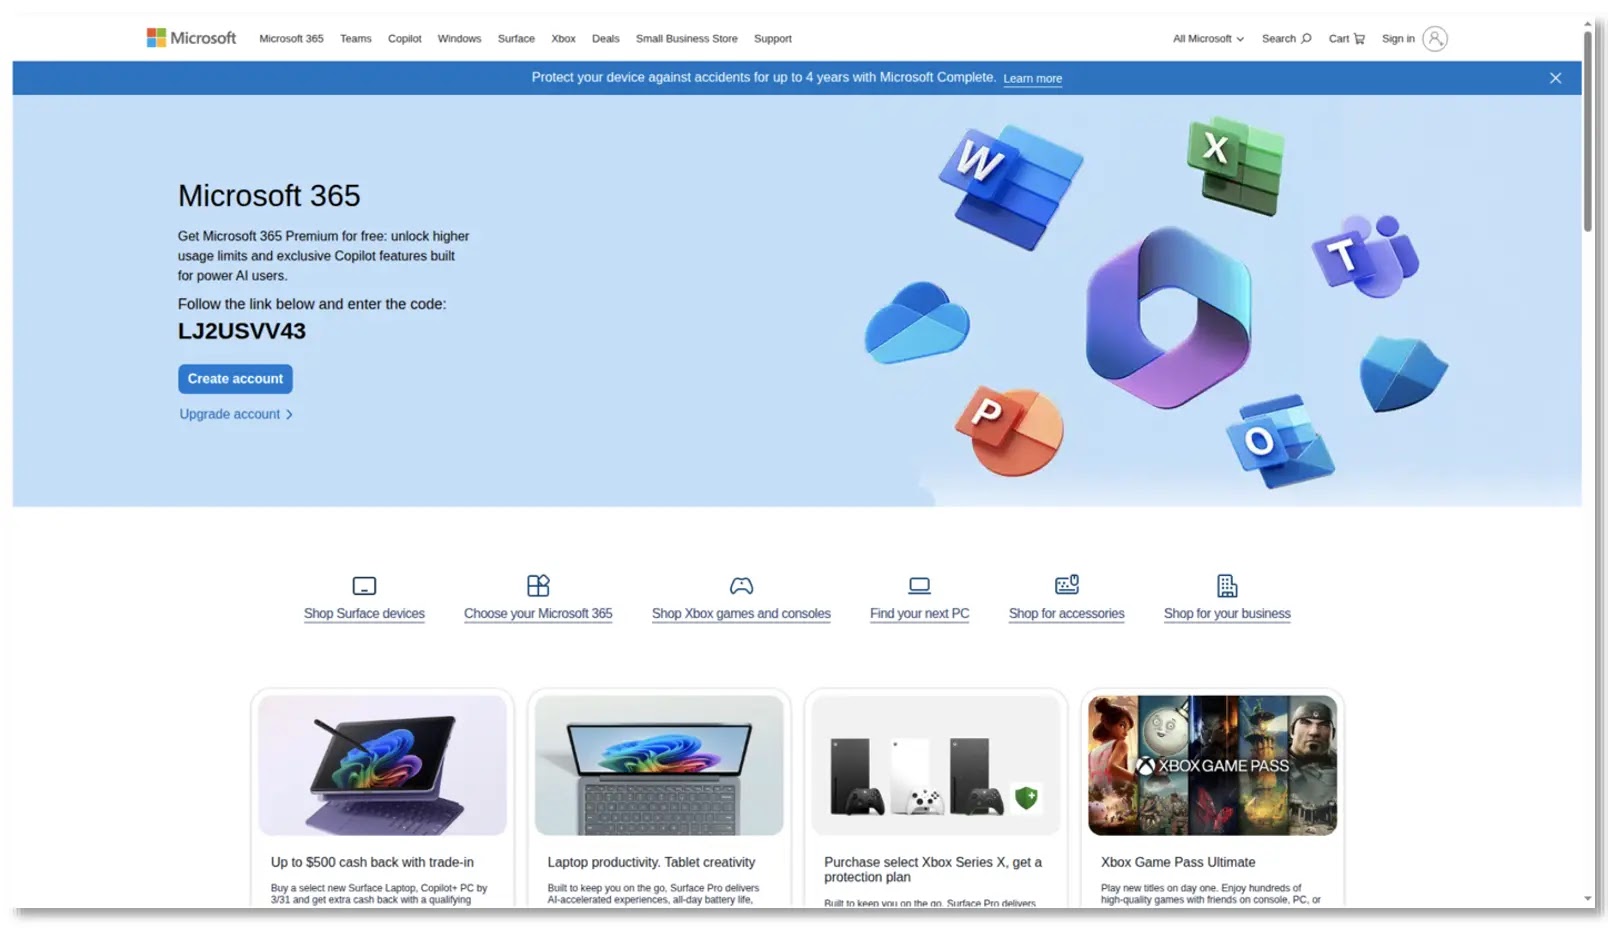Click the apps grid icon above Choose your Microsoft 365

point(538,585)
